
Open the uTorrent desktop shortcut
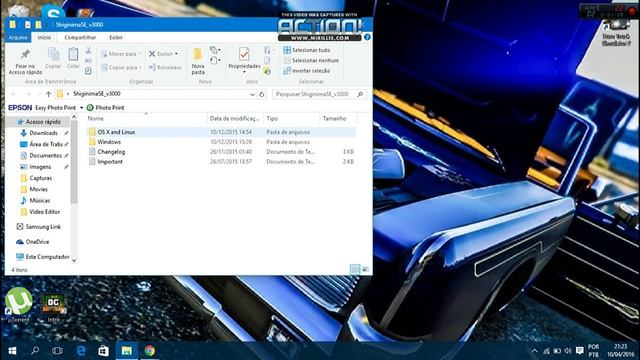point(18,305)
